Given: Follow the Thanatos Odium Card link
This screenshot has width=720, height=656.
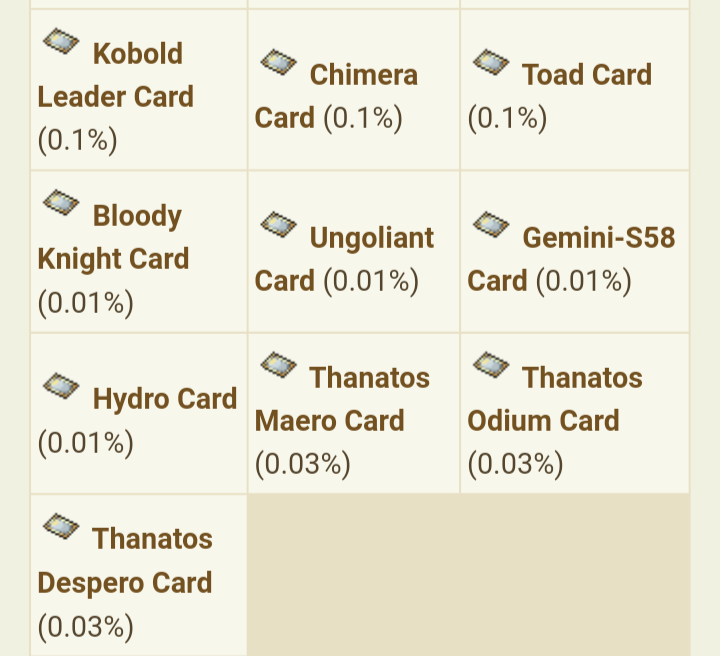Looking at the screenshot, I should pyautogui.click(x=555, y=399).
